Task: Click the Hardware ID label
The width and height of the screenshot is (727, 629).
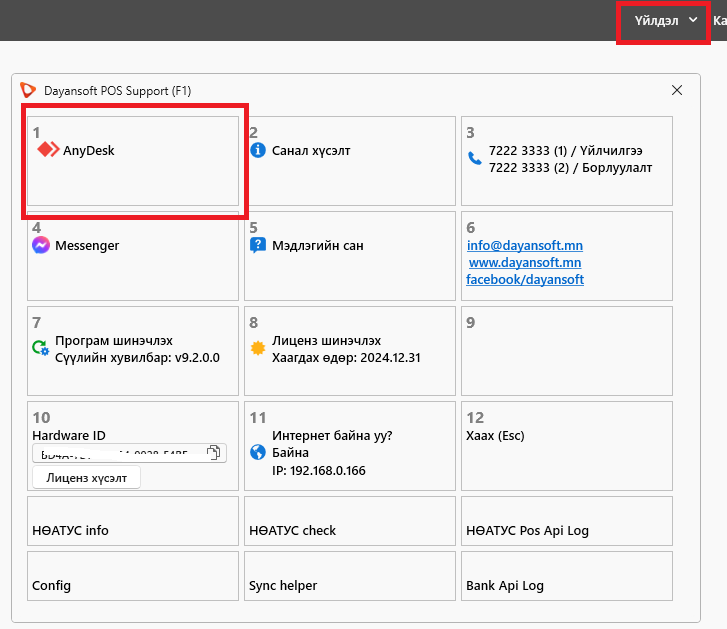Action: (69, 436)
